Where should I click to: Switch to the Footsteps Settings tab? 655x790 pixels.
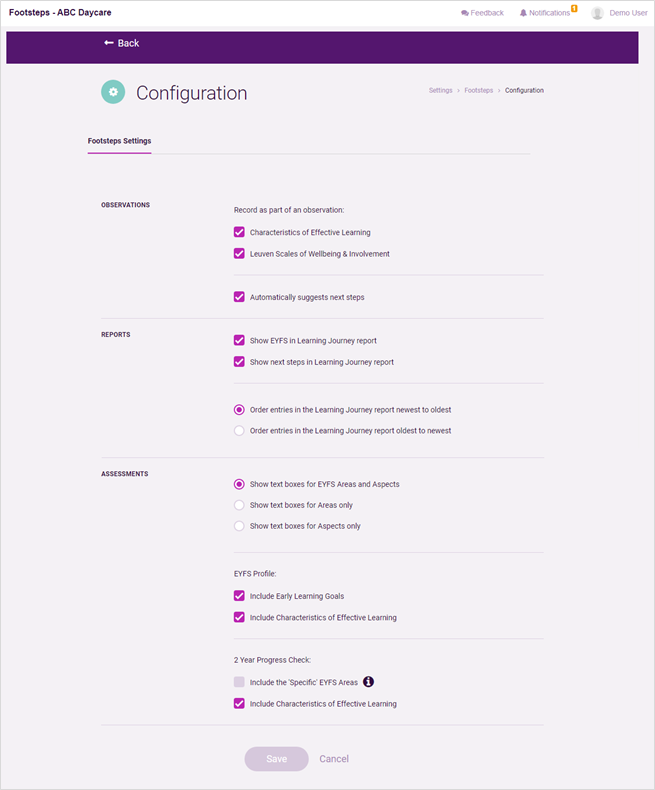pyautogui.click(x=119, y=141)
